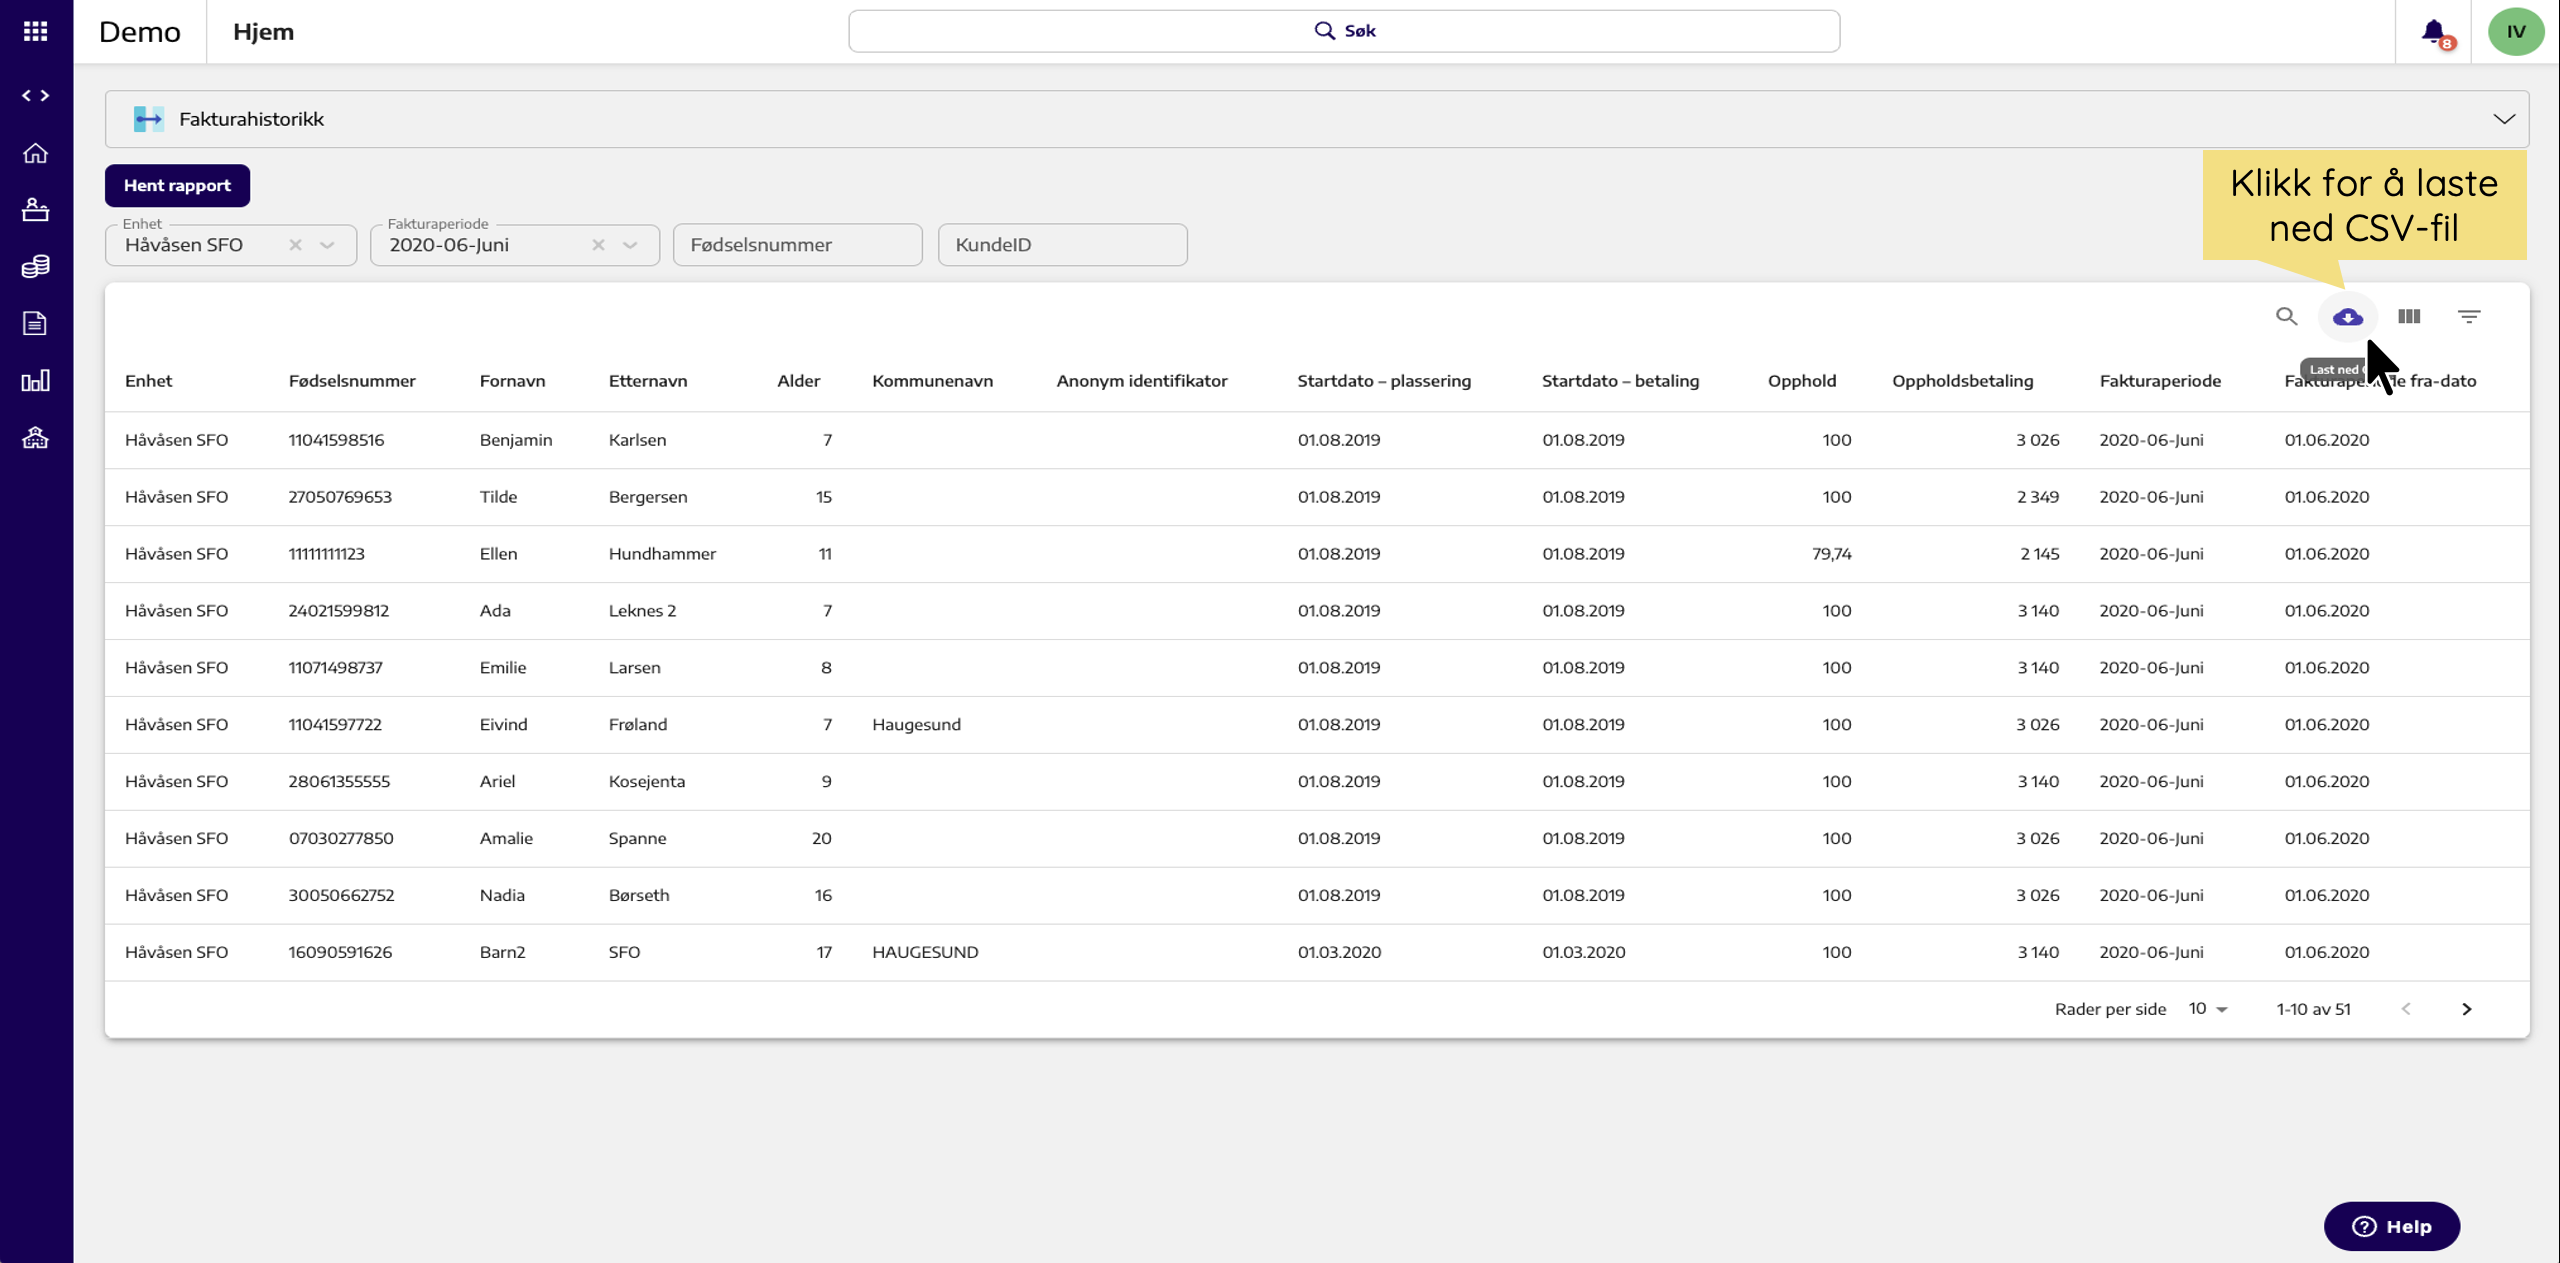2560x1263 pixels.
Task: Click Haugesund in Eivind's row
Action: click(916, 725)
